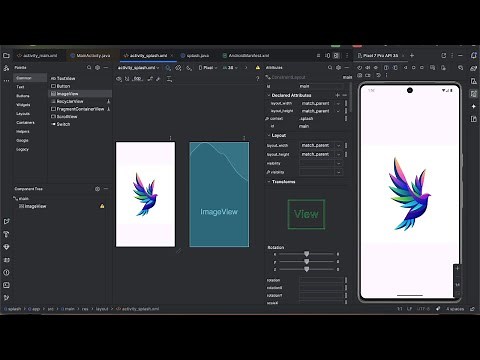
Task: Click the layout breadcrumb in status bar
Action: (x=102, y=309)
